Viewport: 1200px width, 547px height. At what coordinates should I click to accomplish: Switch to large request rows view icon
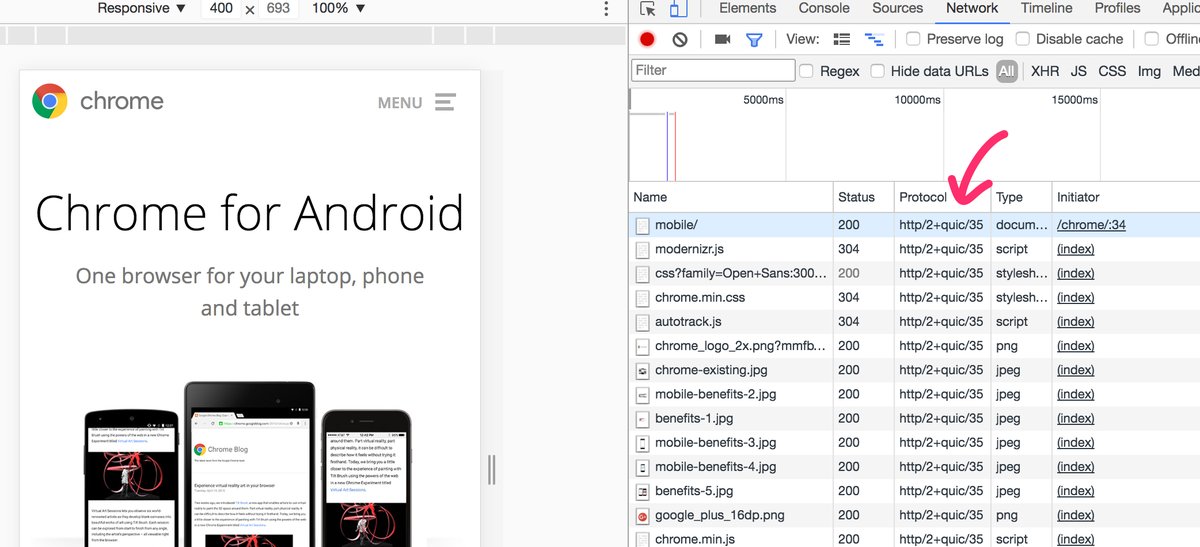[x=842, y=39]
